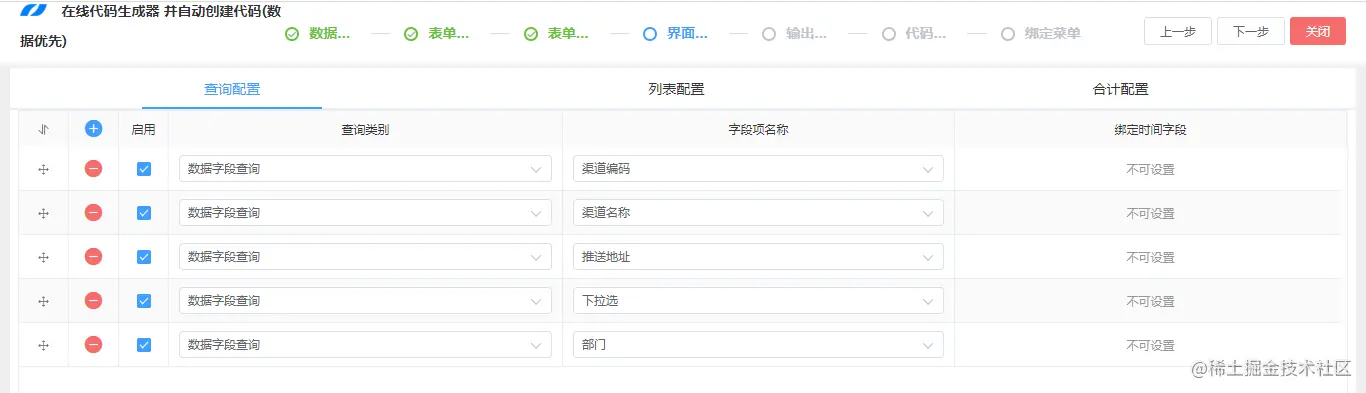1366x393 pixels.
Task: Click the 绑定菜单 step circle icon
Action: click(1008, 34)
